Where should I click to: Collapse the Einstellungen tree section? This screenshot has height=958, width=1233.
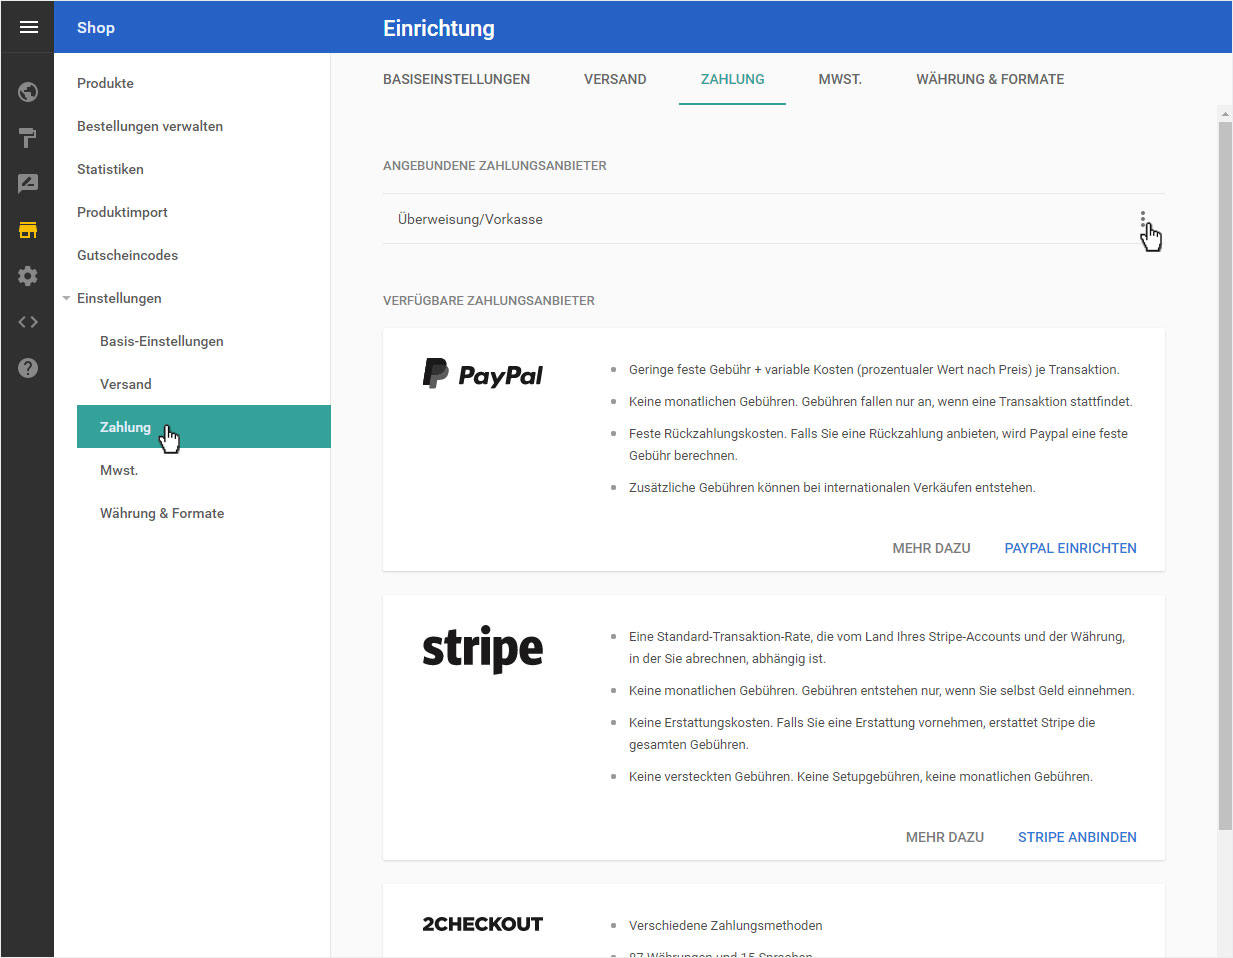[x=66, y=298]
